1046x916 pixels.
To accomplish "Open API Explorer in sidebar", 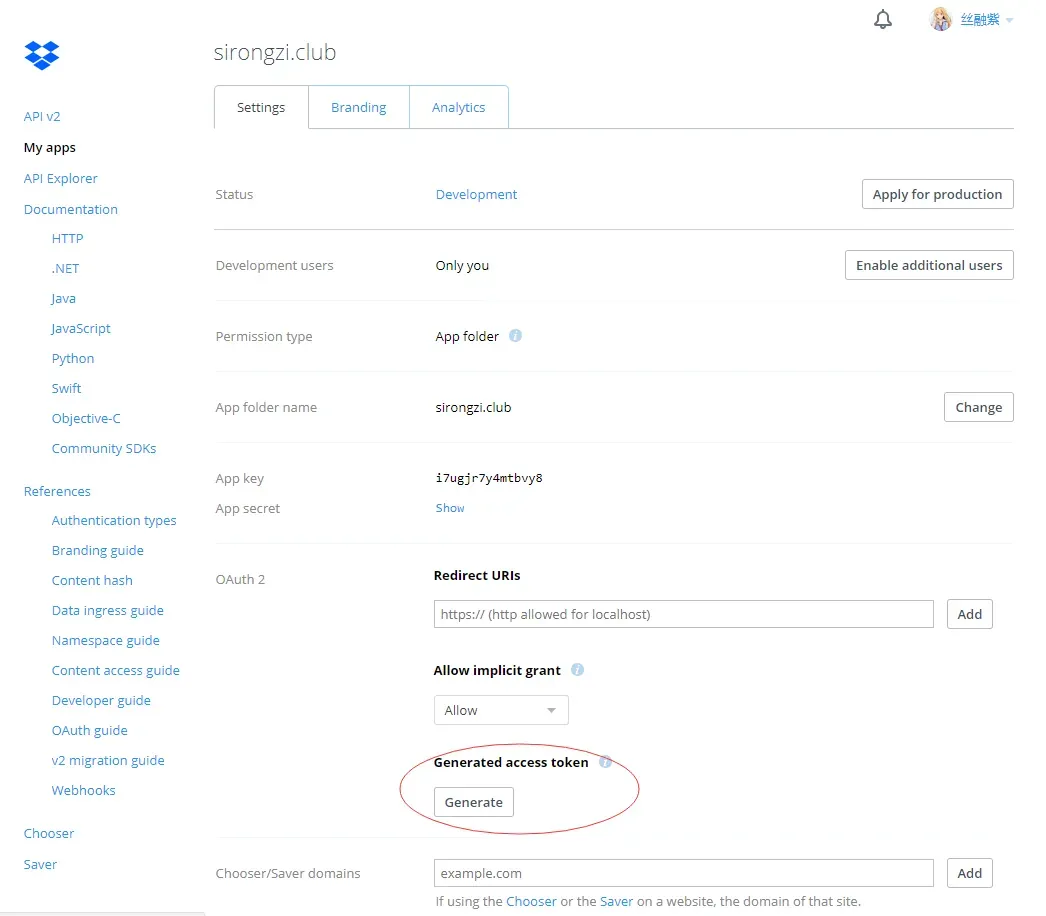I will pos(61,178).
